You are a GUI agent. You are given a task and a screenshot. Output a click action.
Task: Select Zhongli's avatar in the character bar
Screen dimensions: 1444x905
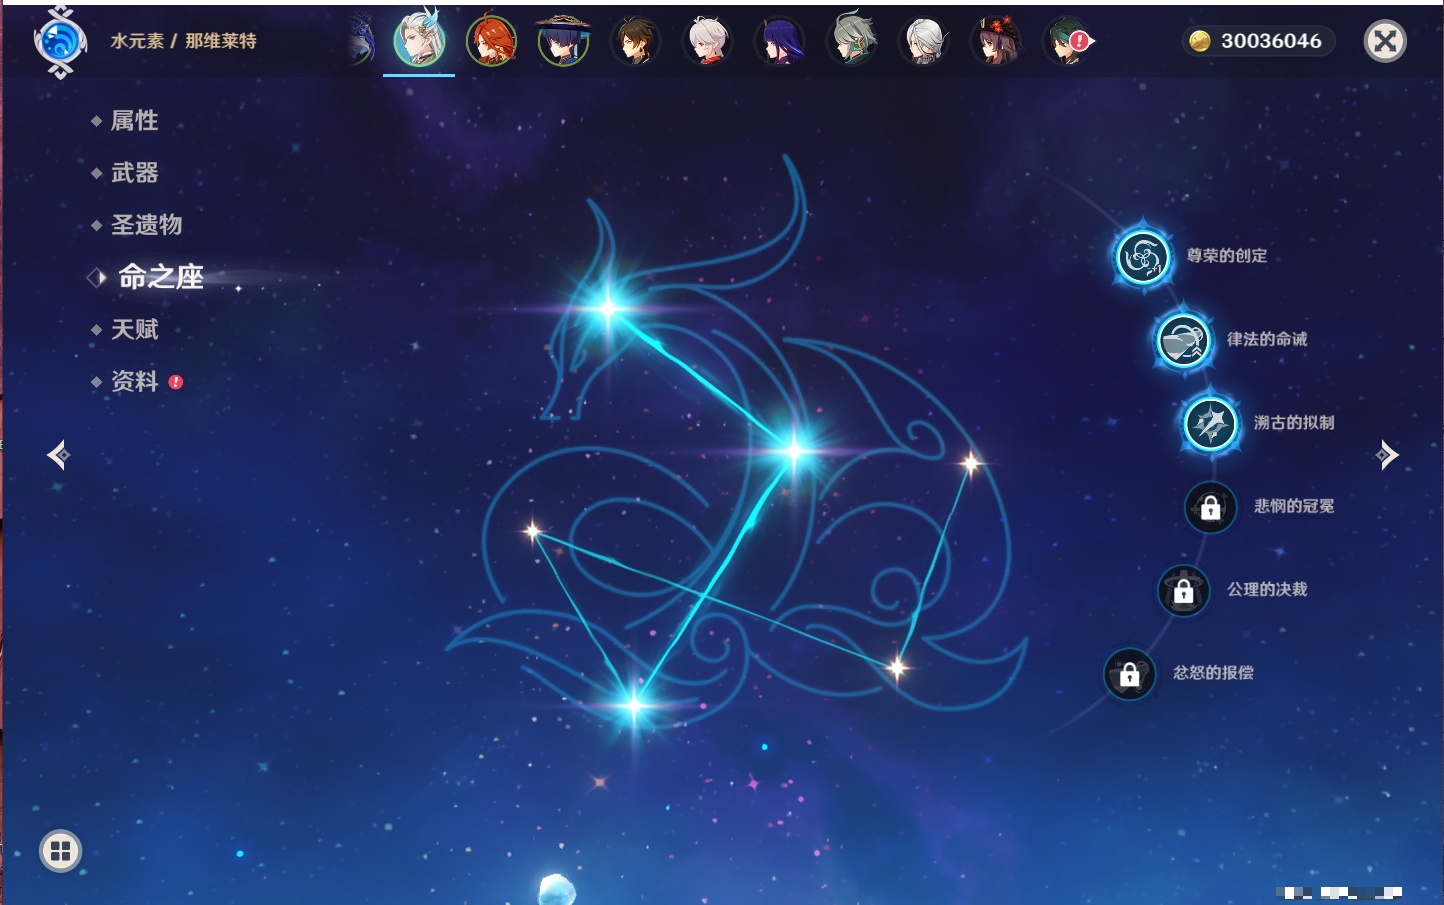pyautogui.click(x=635, y=42)
